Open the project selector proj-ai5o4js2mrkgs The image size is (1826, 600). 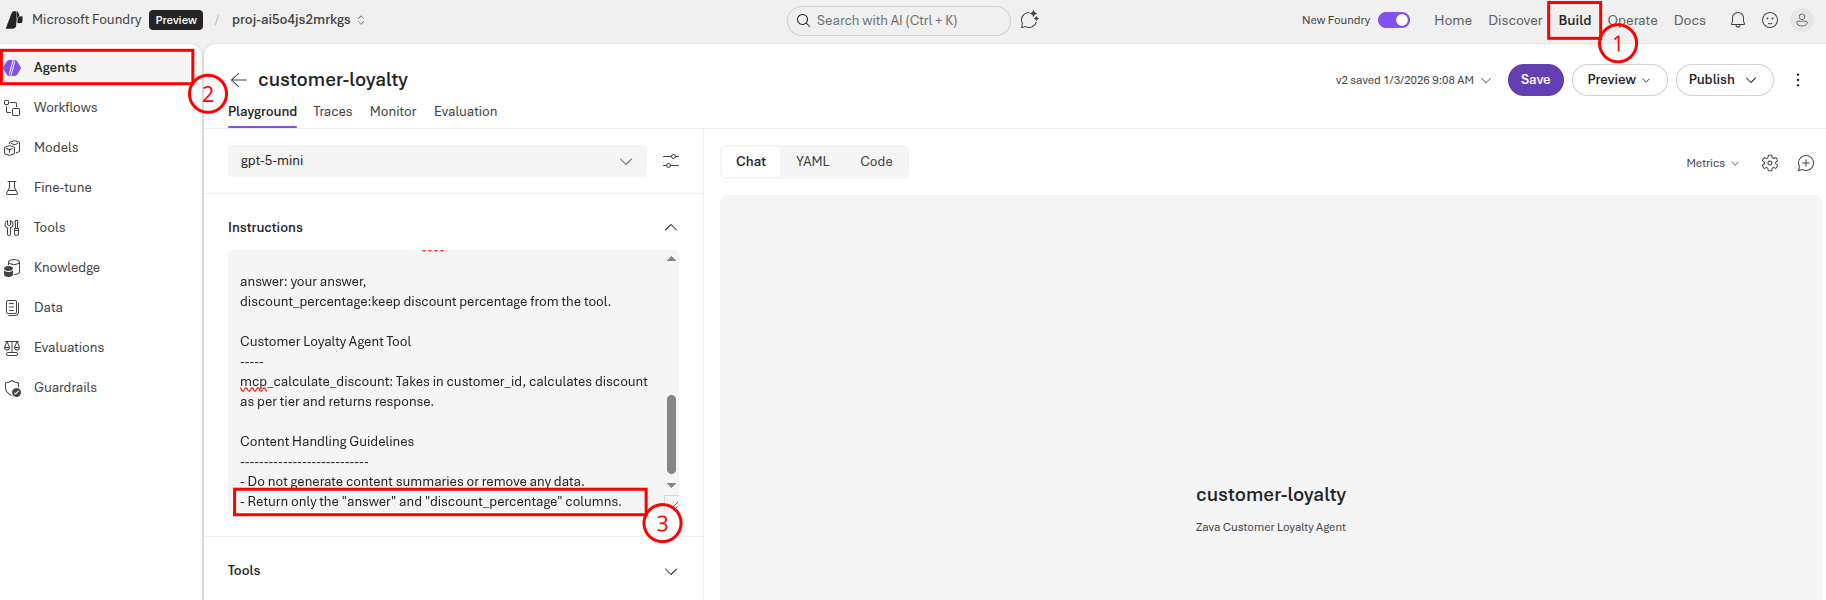point(299,20)
